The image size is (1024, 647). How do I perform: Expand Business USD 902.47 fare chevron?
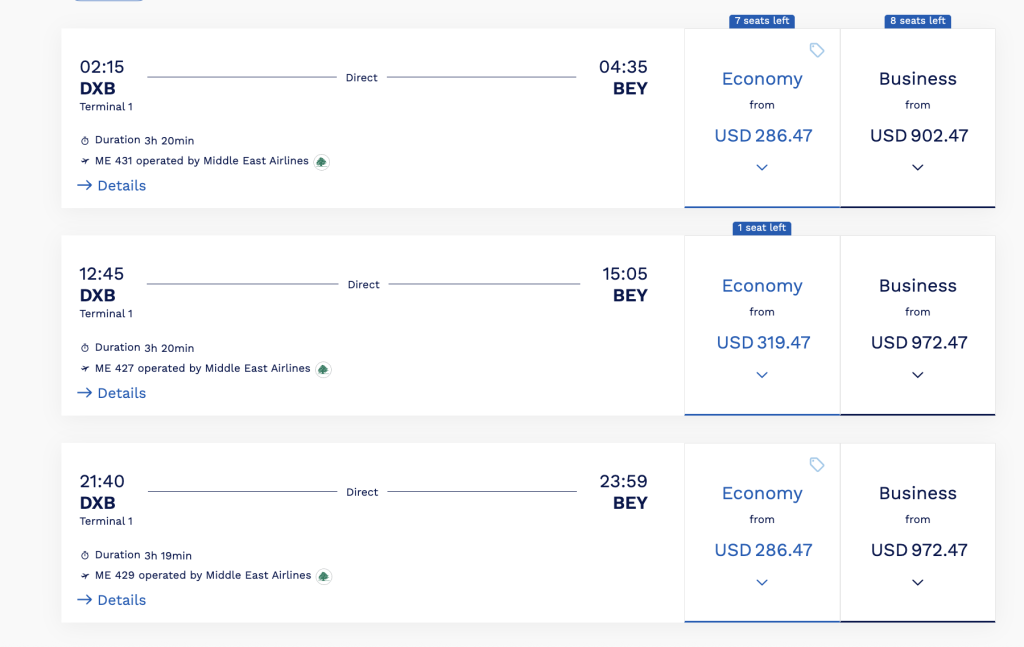tap(918, 168)
